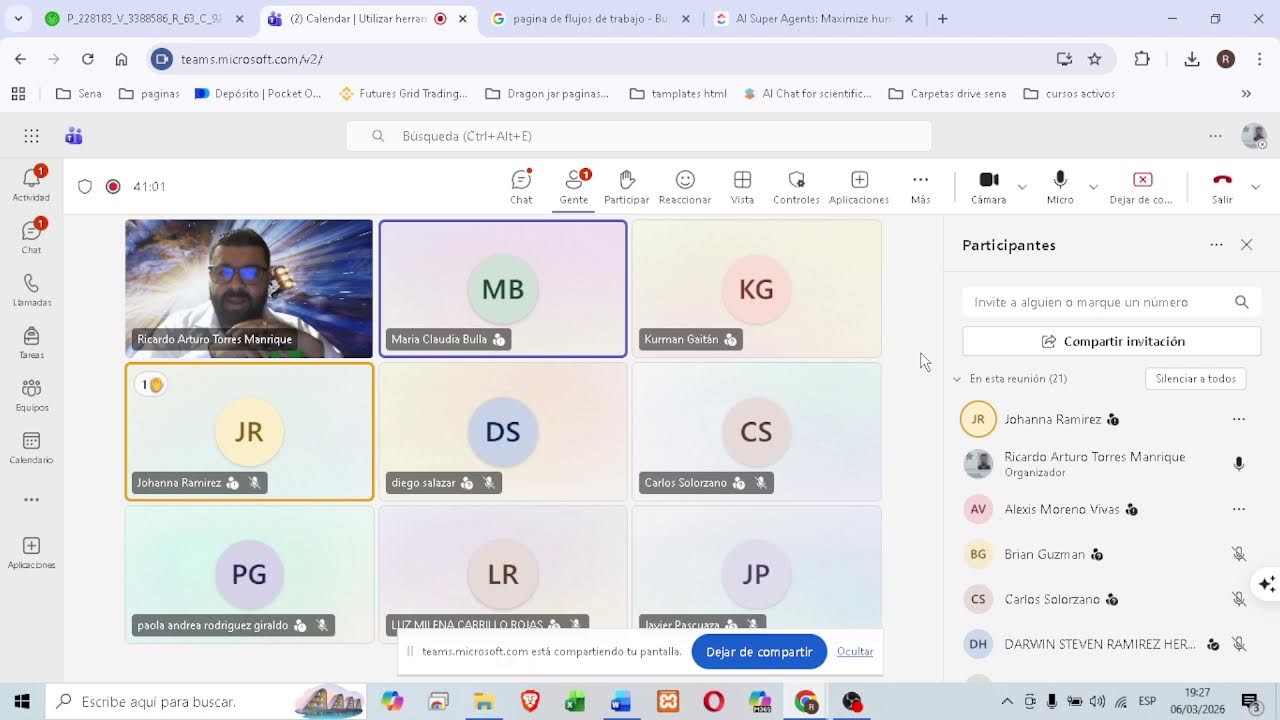Open browser extensions puzzle icon

tap(1142, 59)
